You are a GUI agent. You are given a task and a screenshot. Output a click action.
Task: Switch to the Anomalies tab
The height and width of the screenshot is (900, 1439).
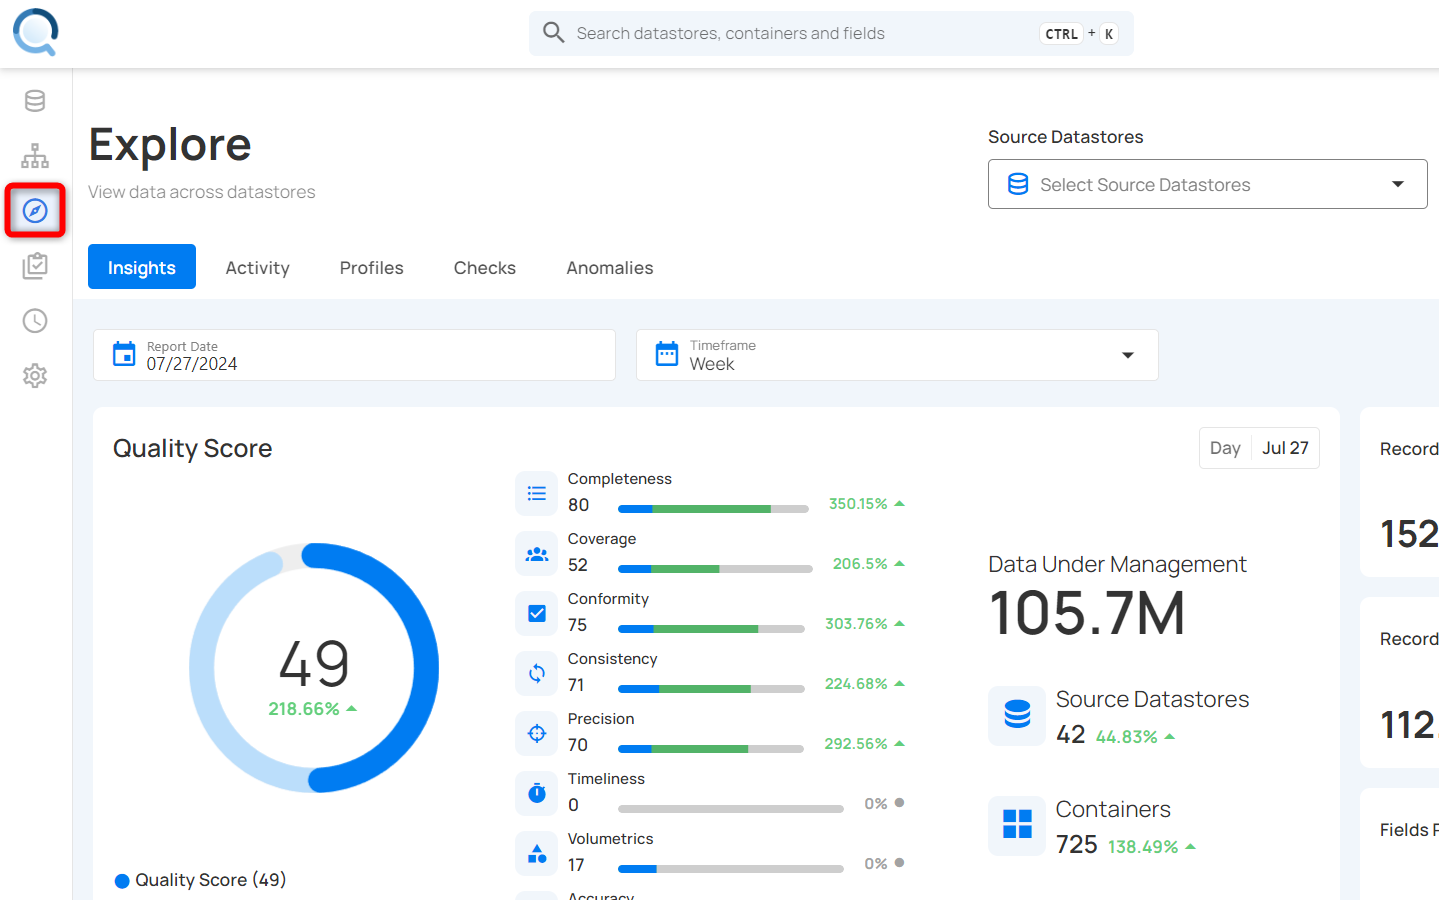[610, 267]
